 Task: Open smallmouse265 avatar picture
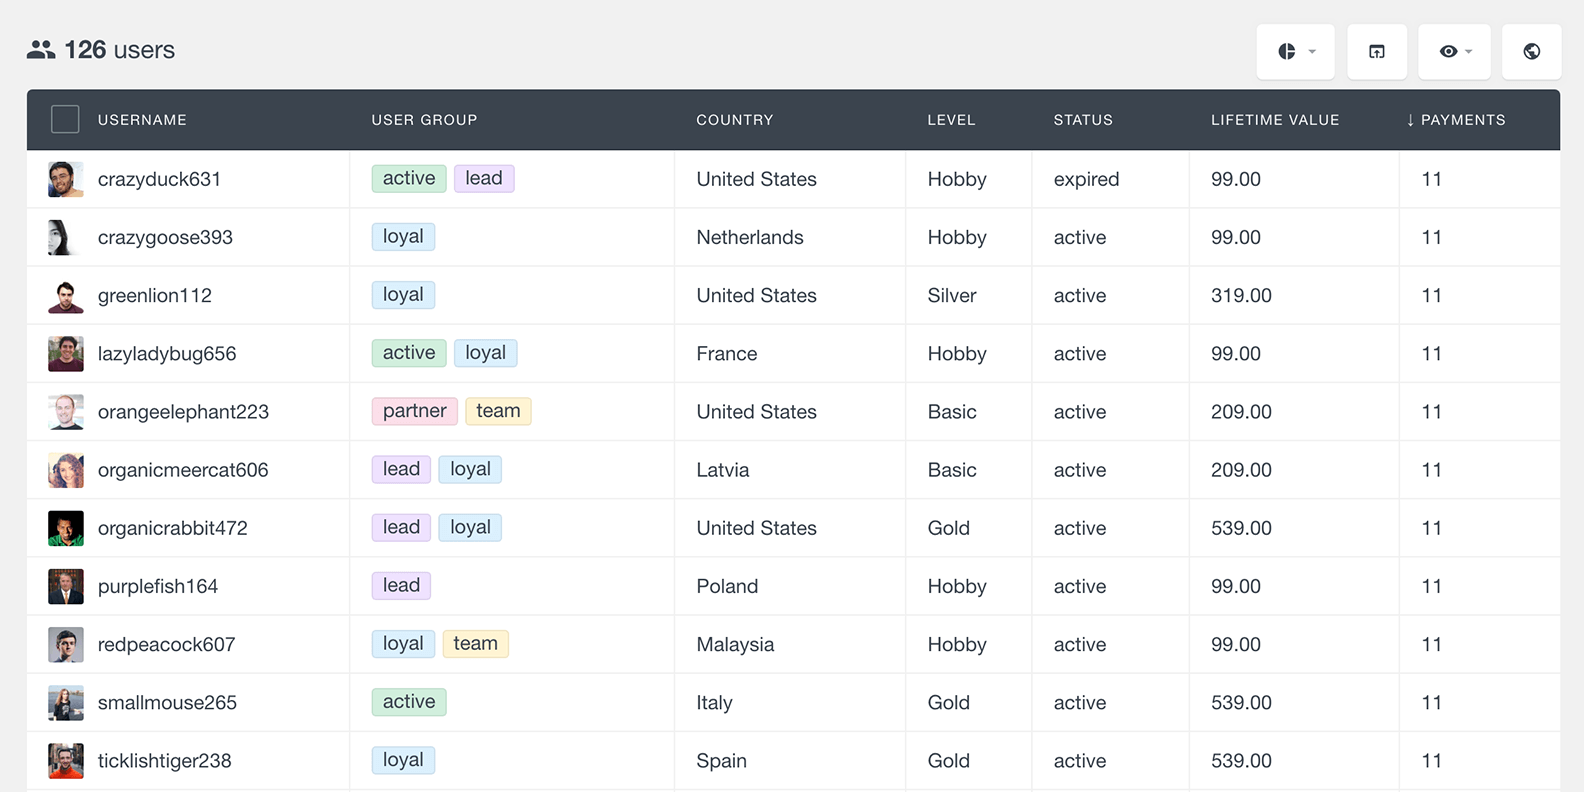coord(66,702)
